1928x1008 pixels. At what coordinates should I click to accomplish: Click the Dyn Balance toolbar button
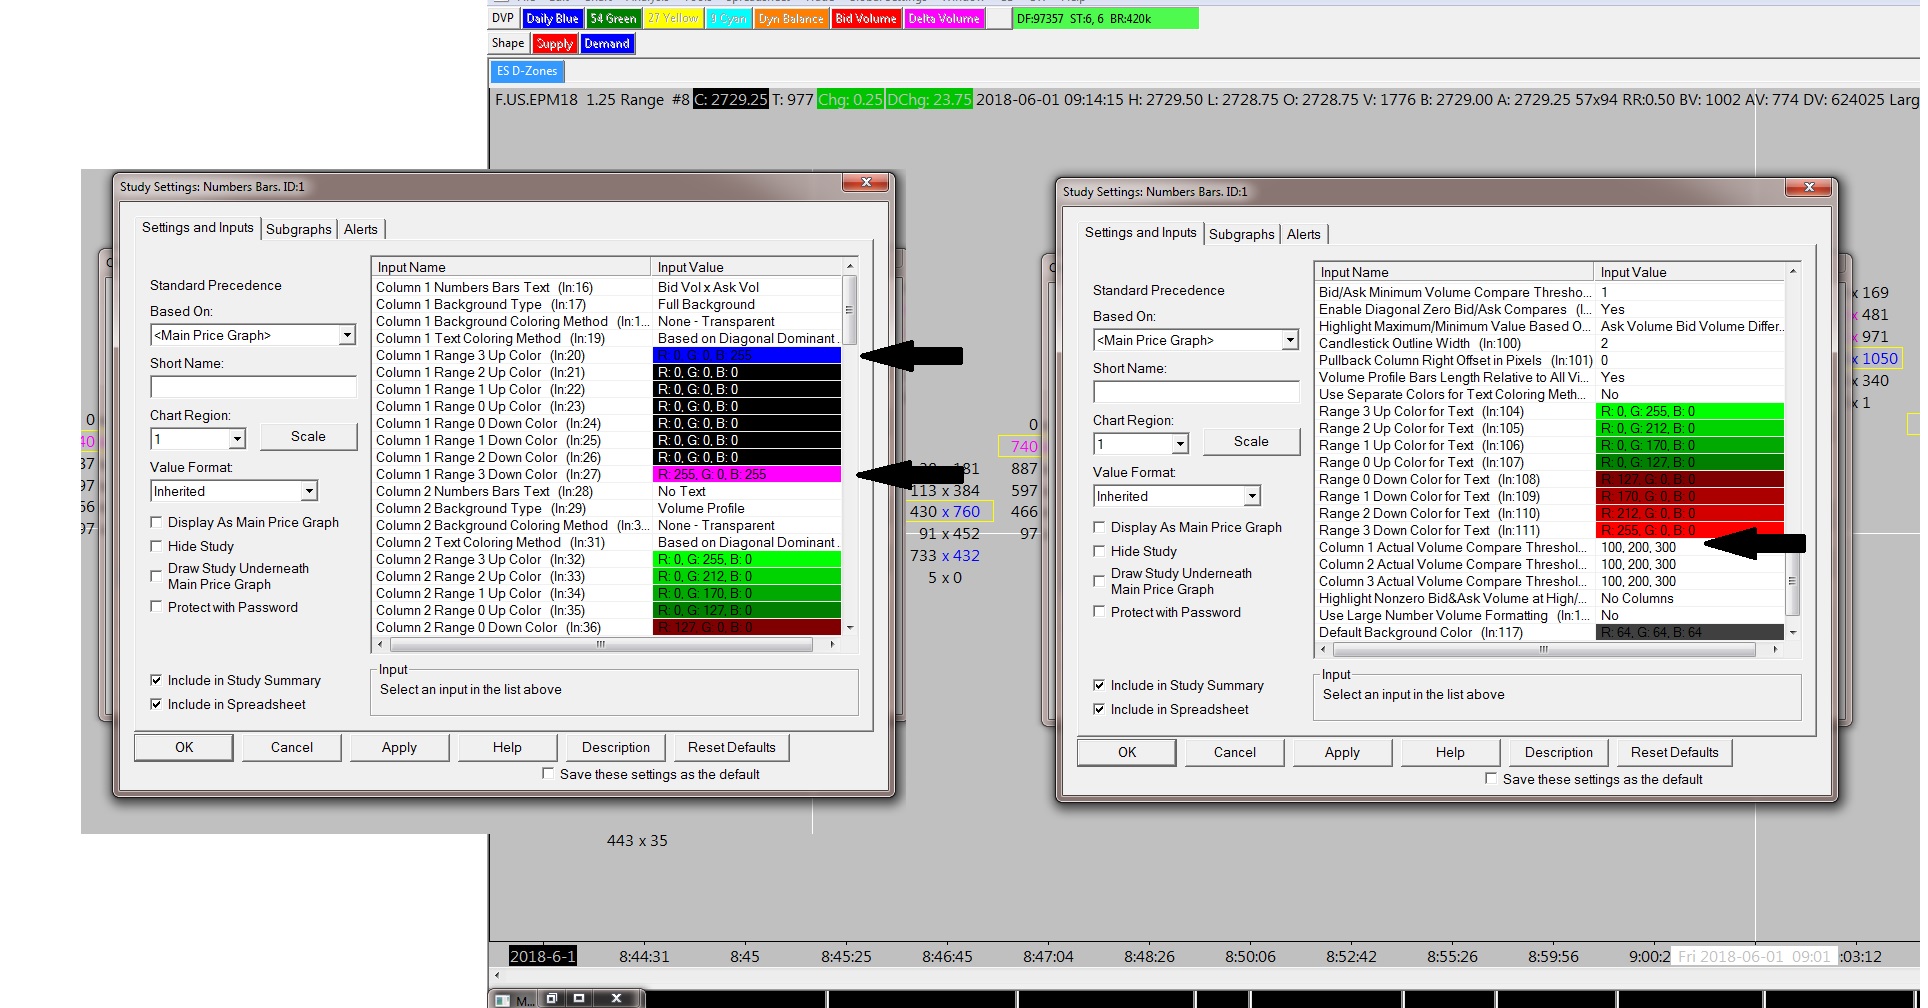(x=791, y=19)
